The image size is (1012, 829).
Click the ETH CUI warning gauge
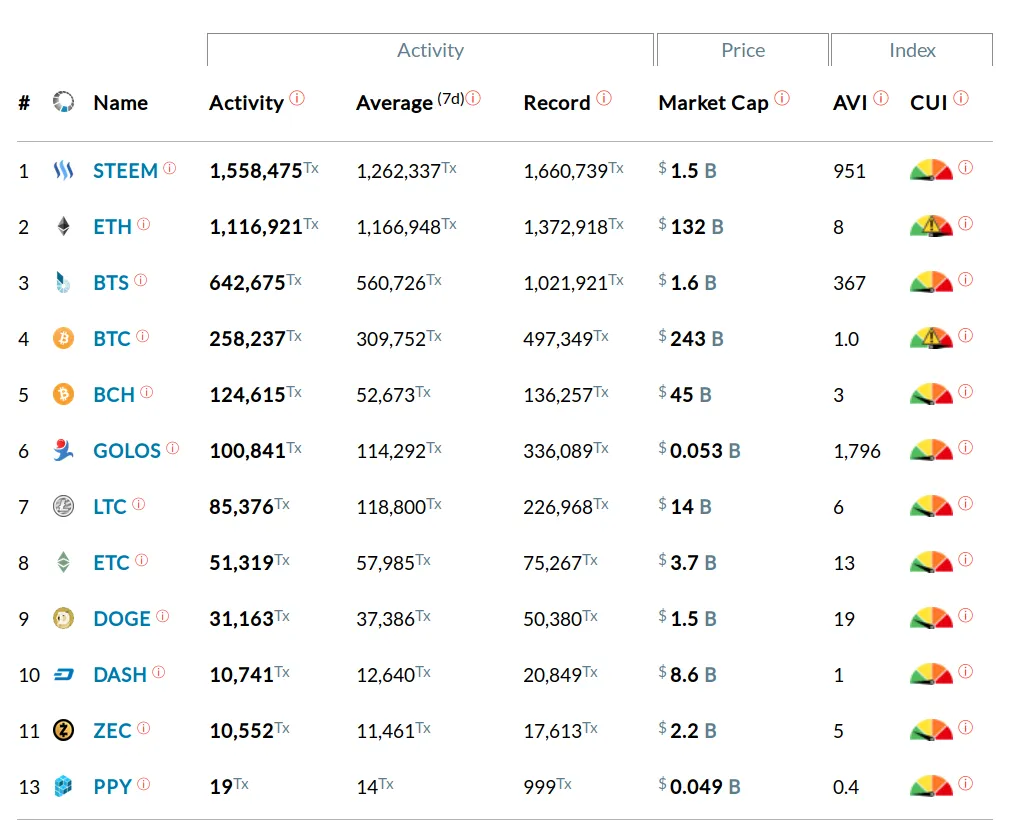(x=931, y=226)
